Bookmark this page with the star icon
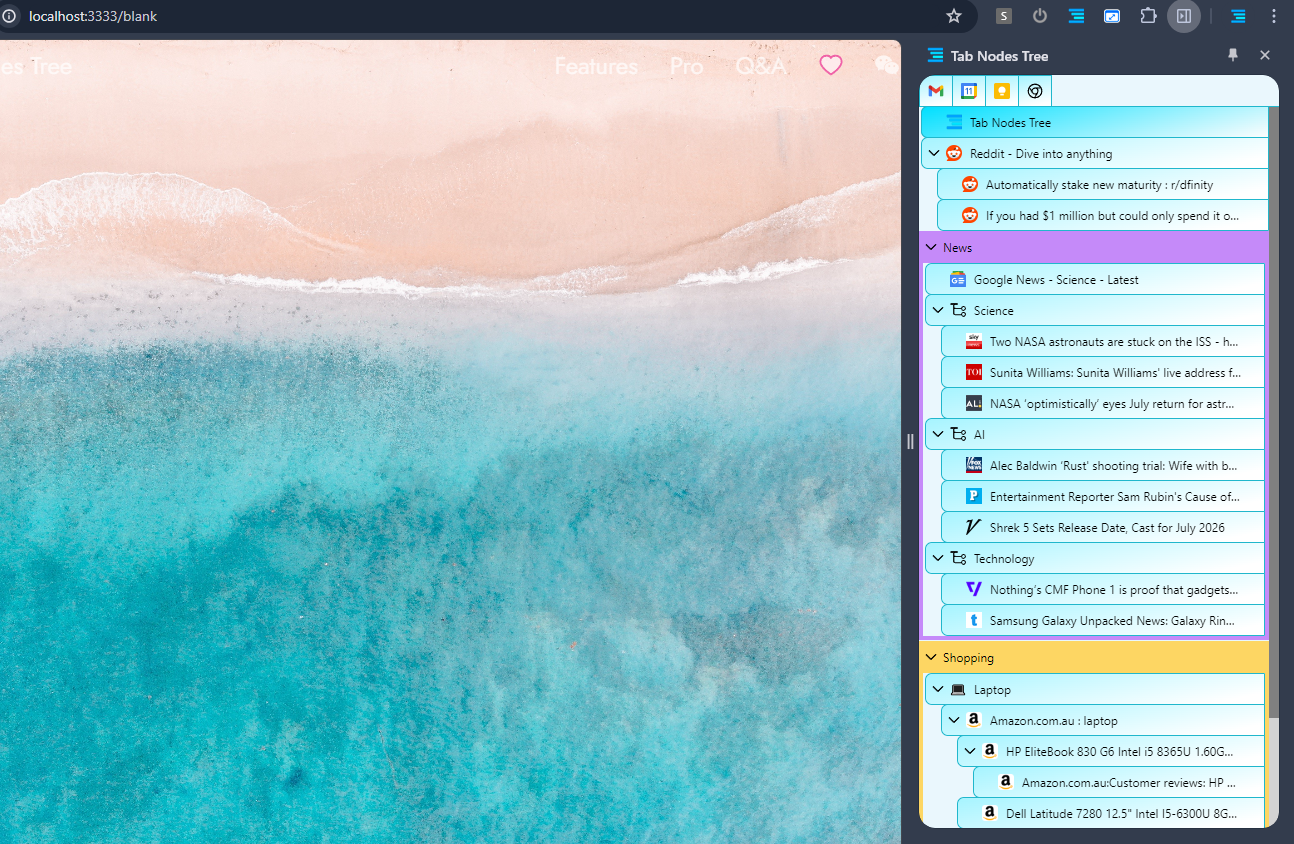This screenshot has height=844, width=1294. (954, 16)
